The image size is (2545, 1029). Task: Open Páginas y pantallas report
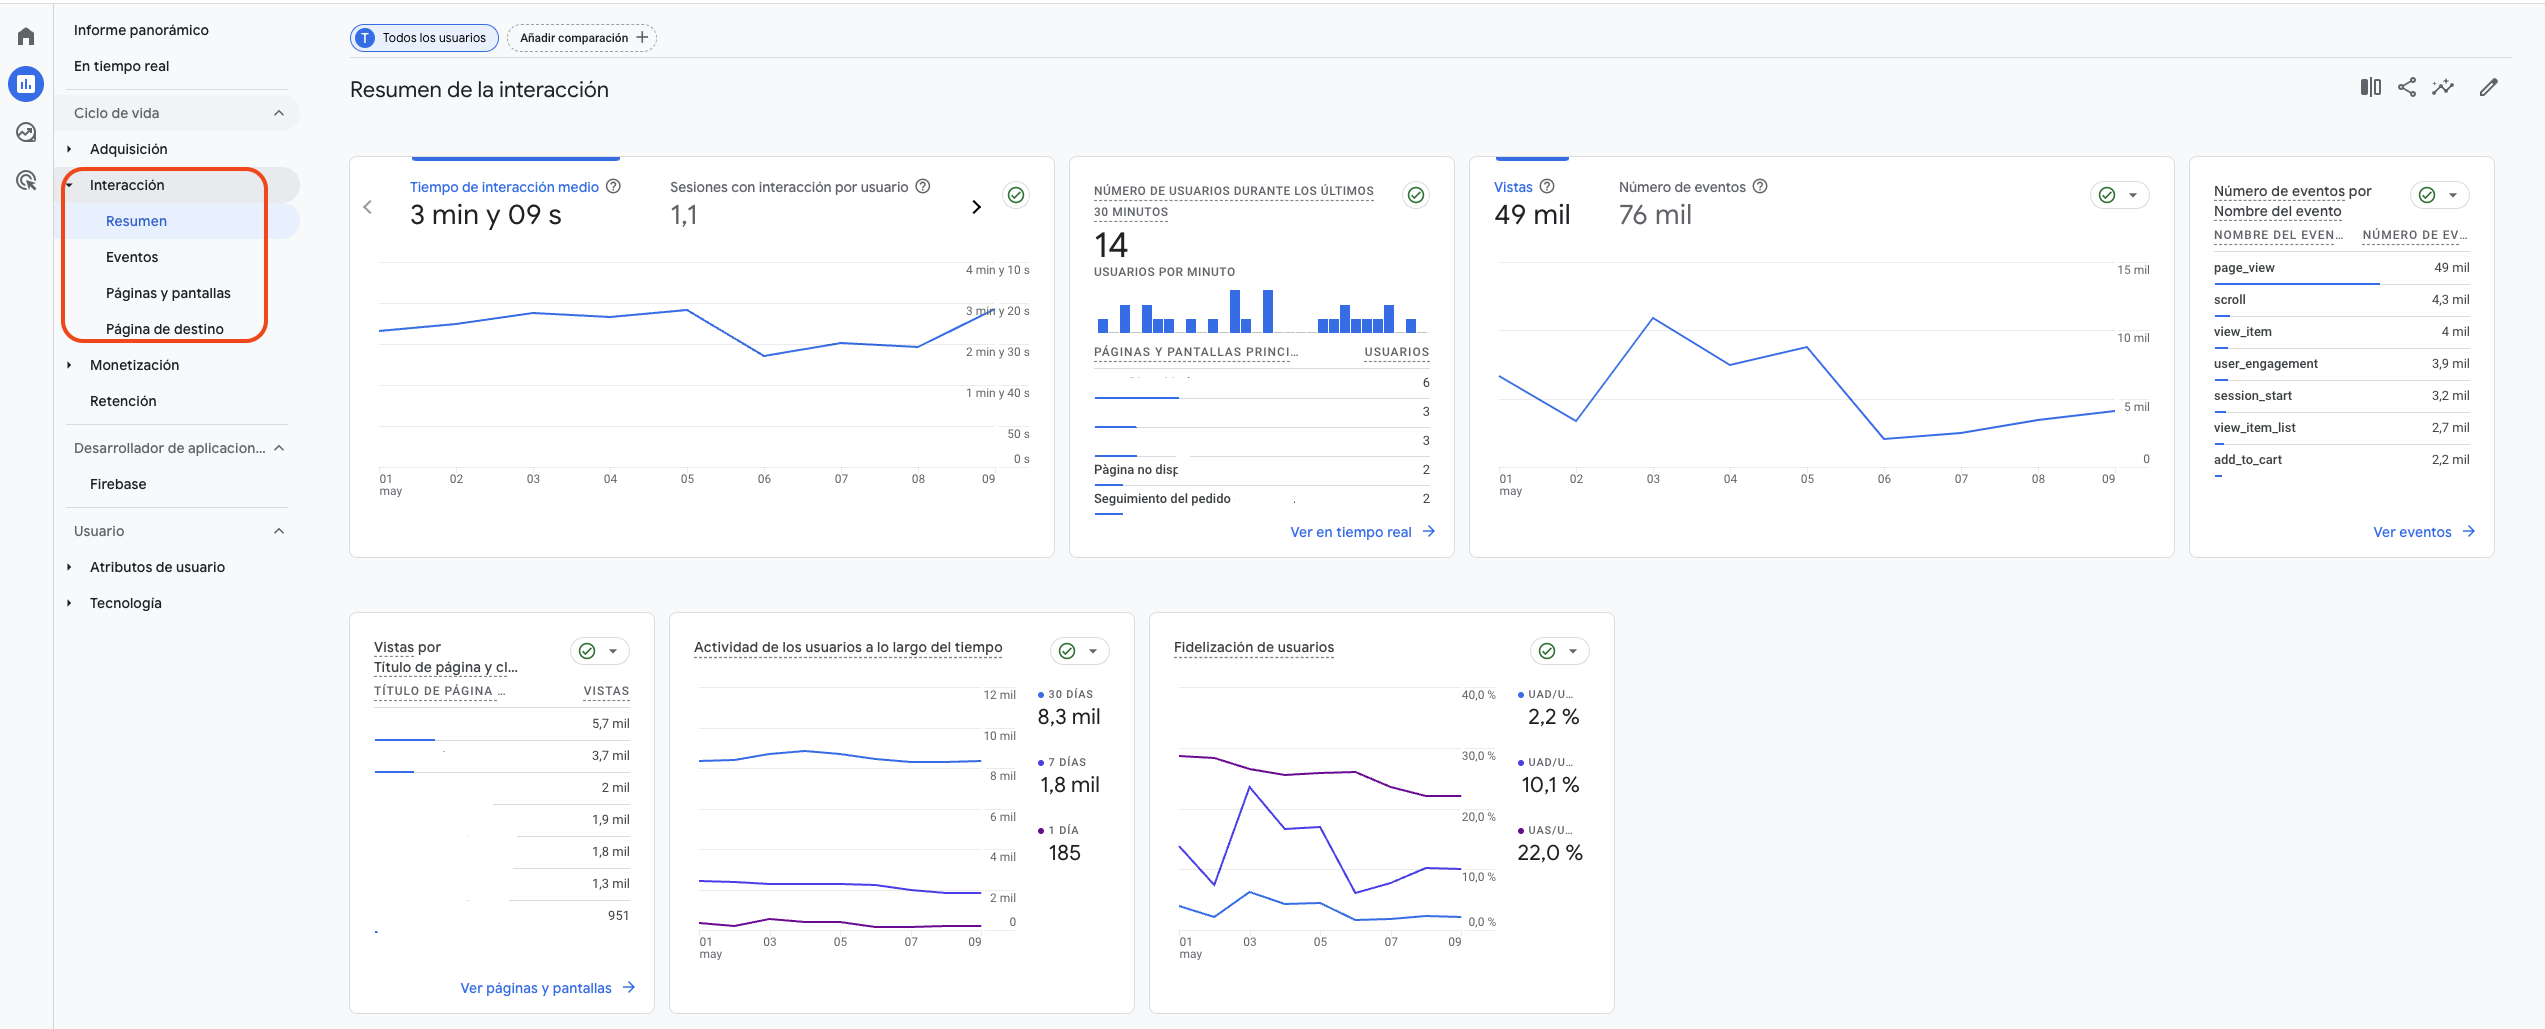[x=168, y=293]
